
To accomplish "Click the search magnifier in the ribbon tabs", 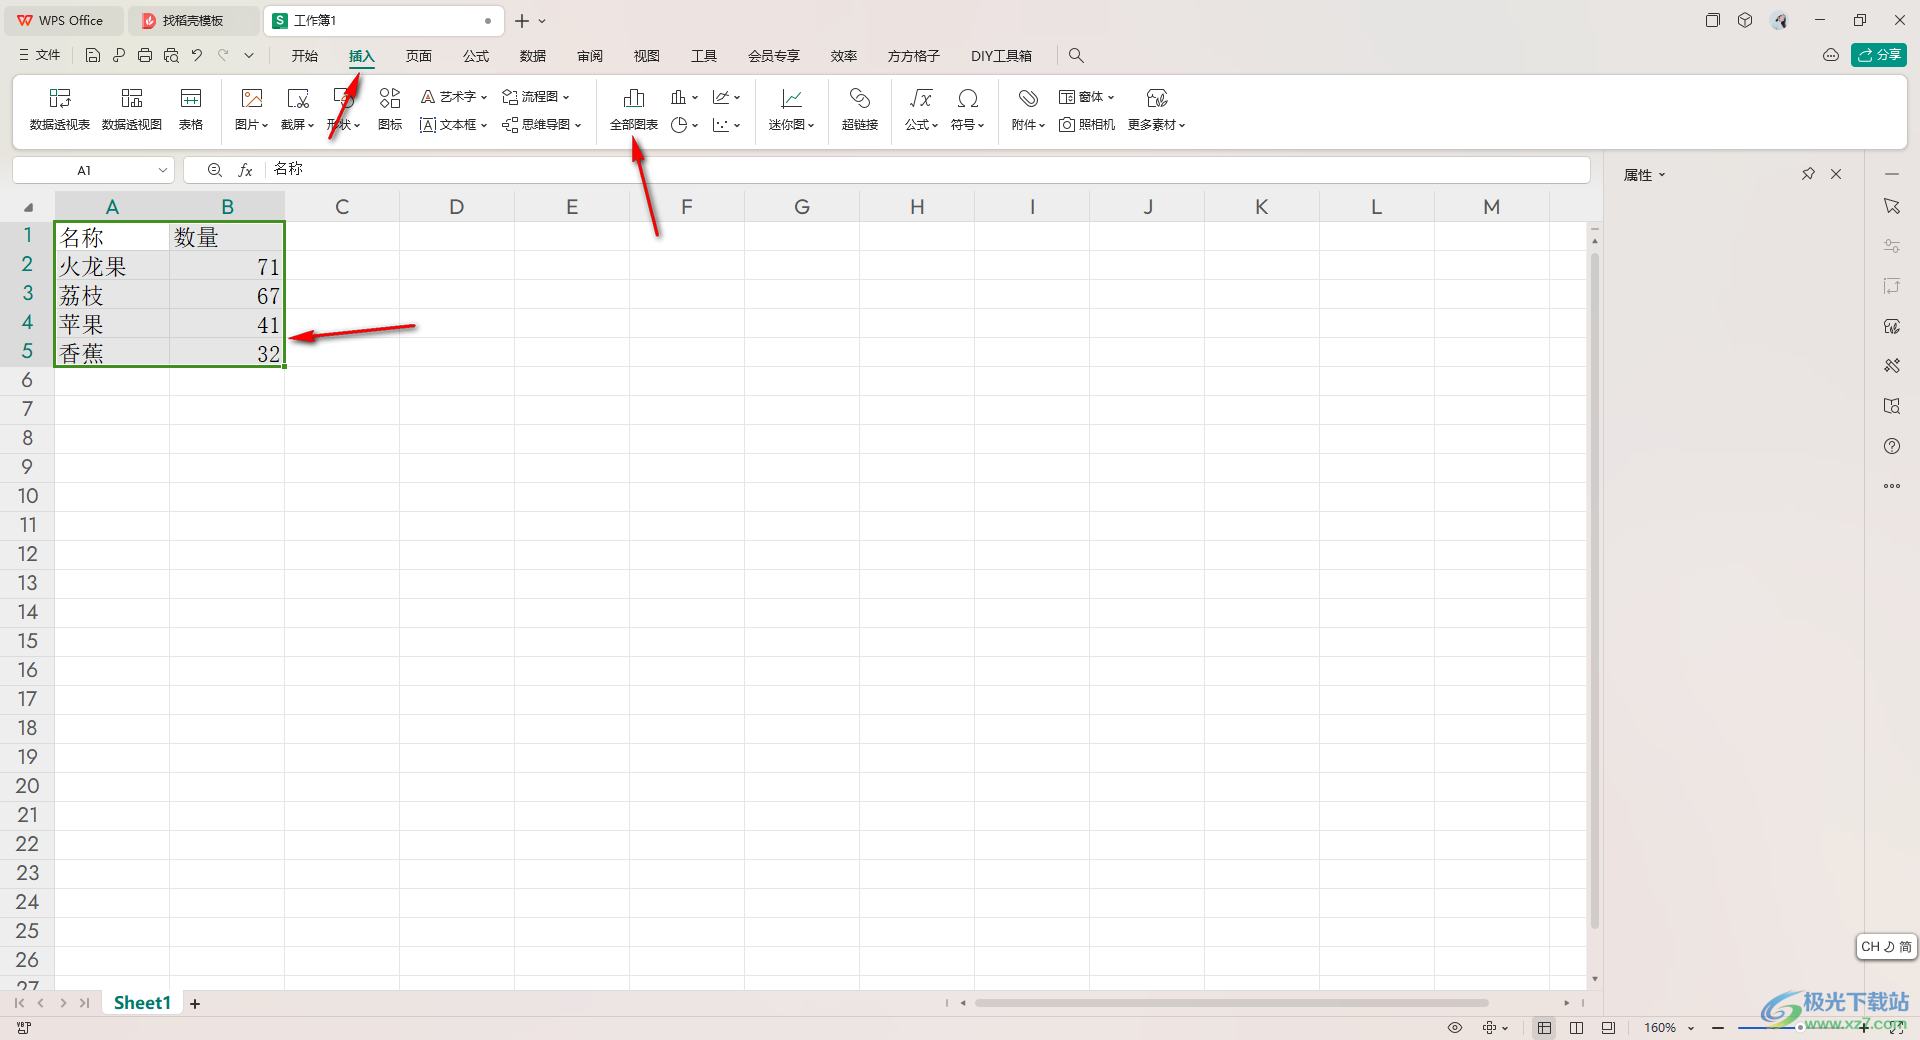I will point(1076,56).
